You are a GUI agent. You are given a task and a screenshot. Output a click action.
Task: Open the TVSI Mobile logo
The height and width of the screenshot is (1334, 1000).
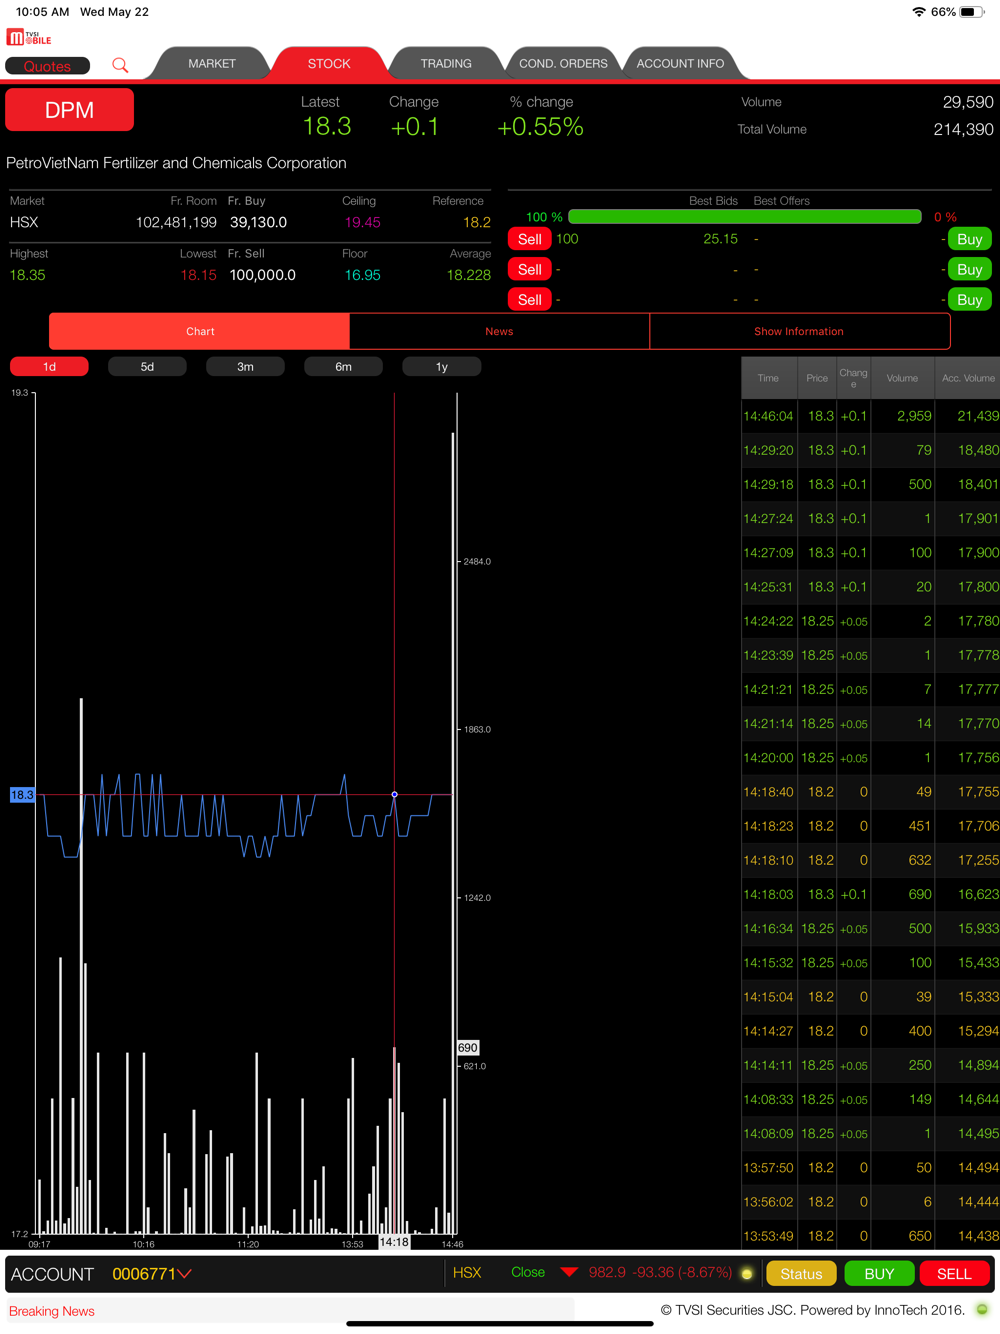click(29, 37)
